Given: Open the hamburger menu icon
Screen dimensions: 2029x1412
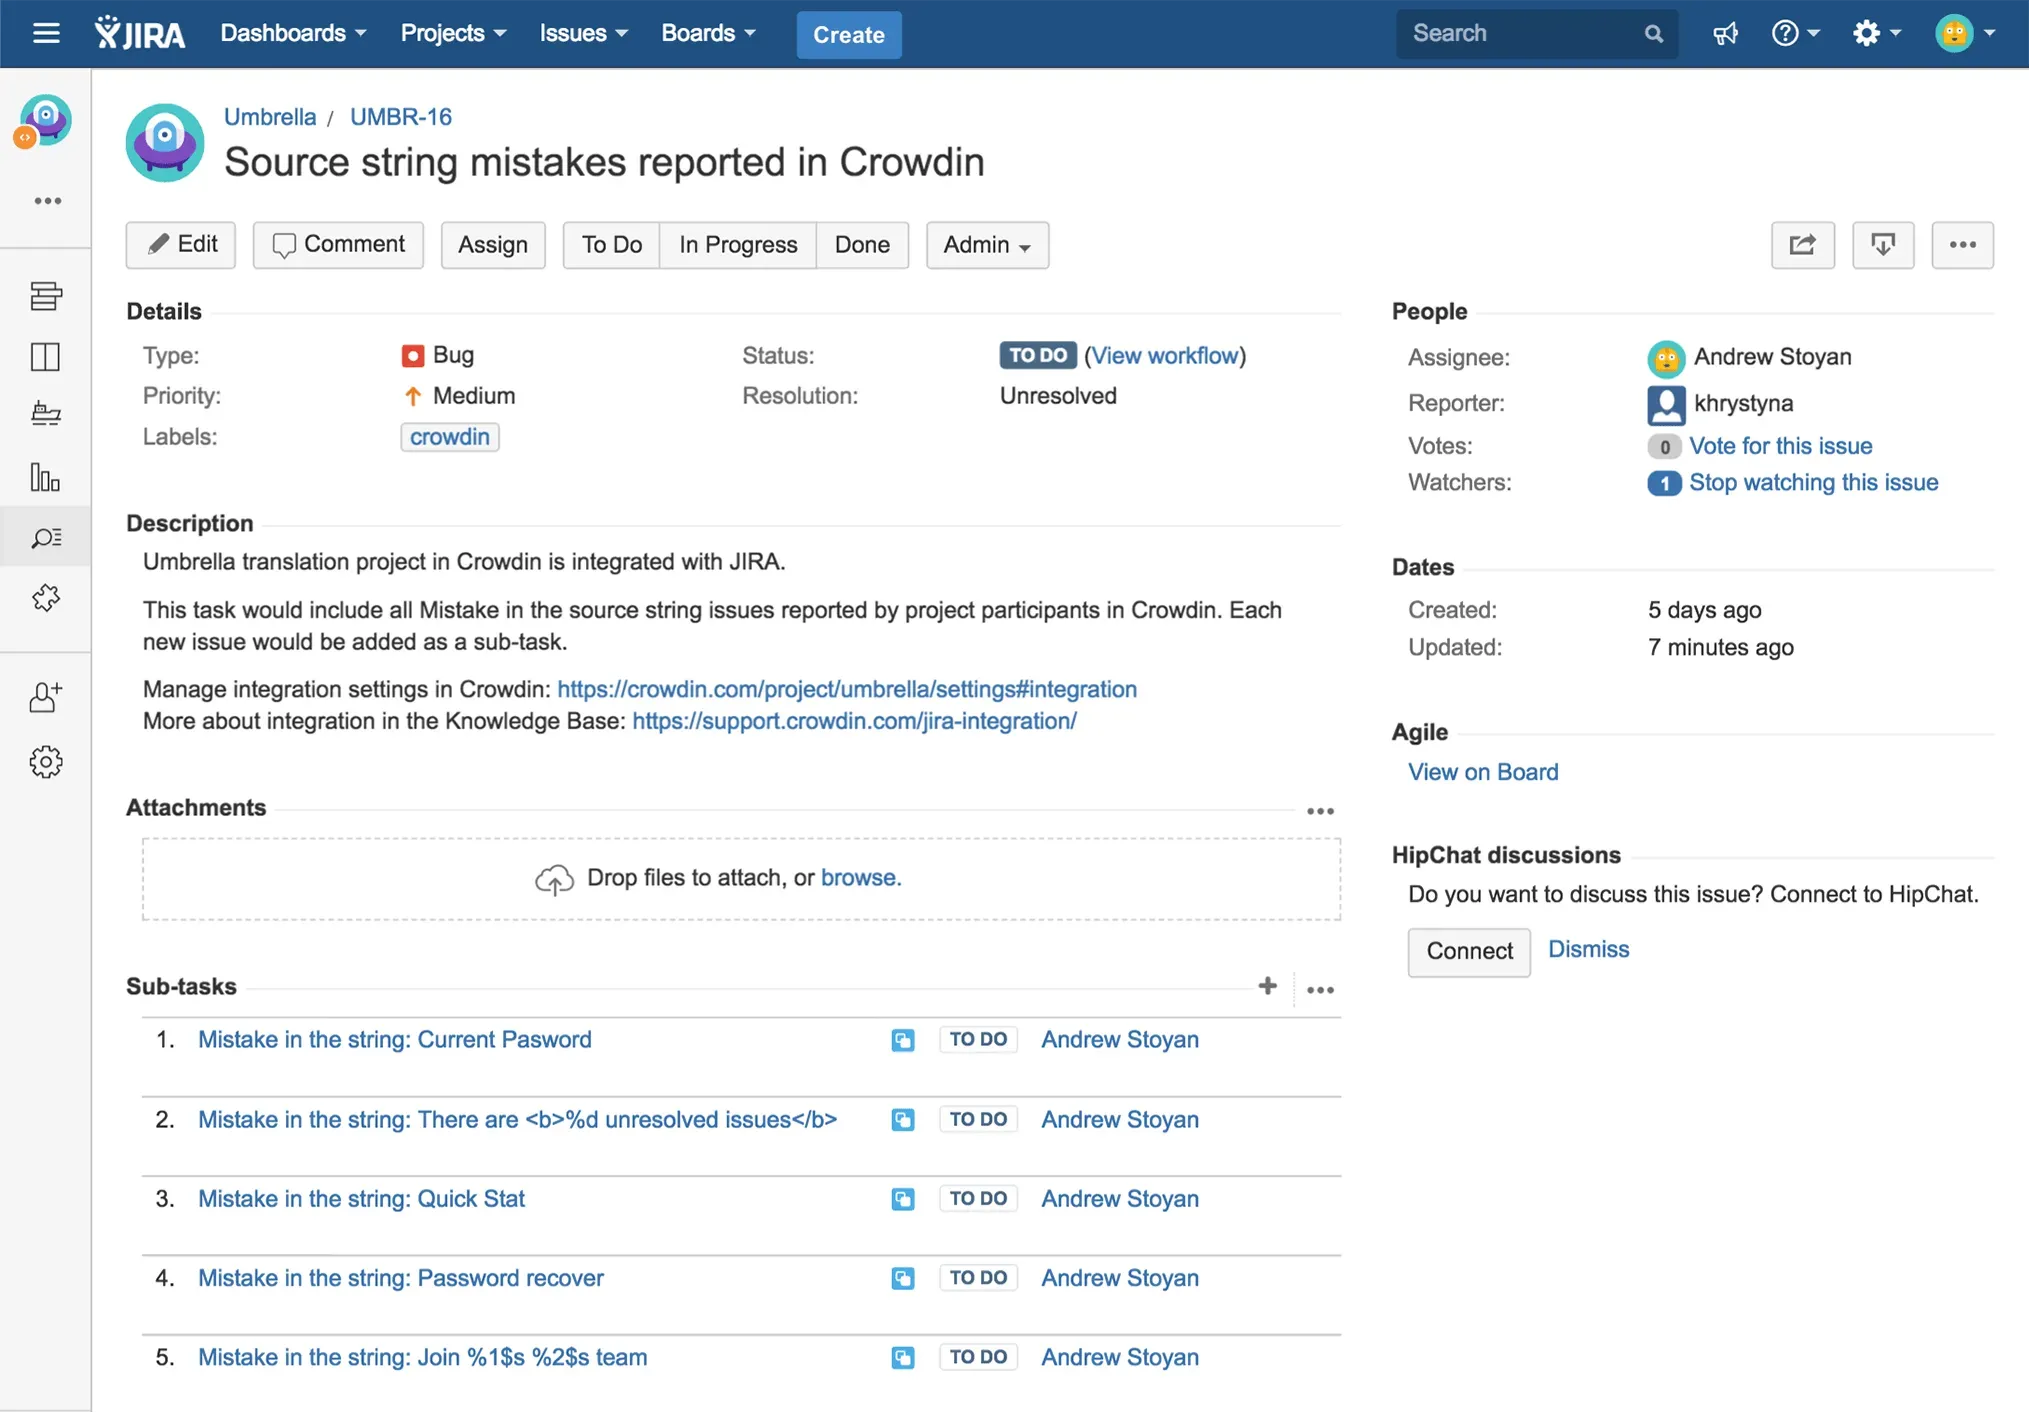Looking at the screenshot, I should pyautogui.click(x=46, y=33).
